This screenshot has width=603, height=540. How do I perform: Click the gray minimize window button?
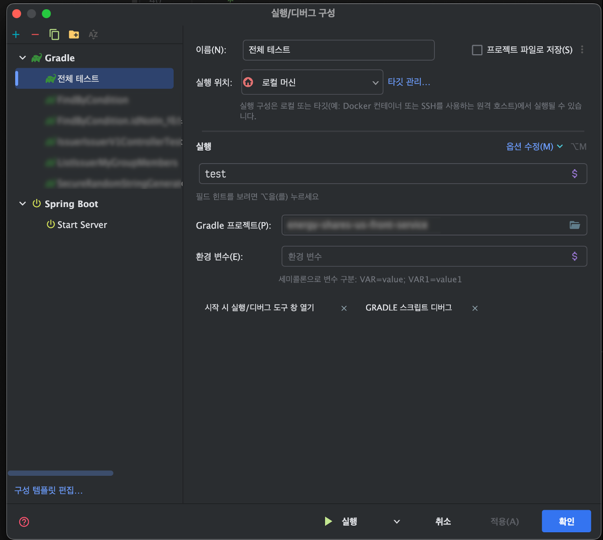[32, 14]
